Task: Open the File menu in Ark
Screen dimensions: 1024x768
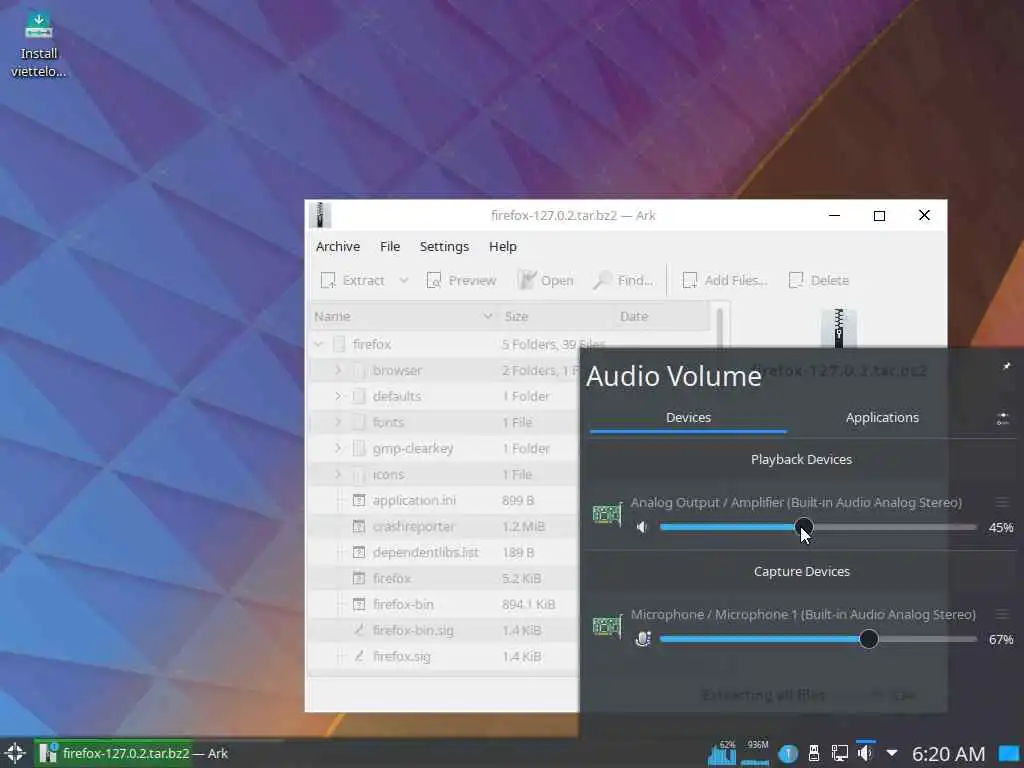Action: (390, 246)
